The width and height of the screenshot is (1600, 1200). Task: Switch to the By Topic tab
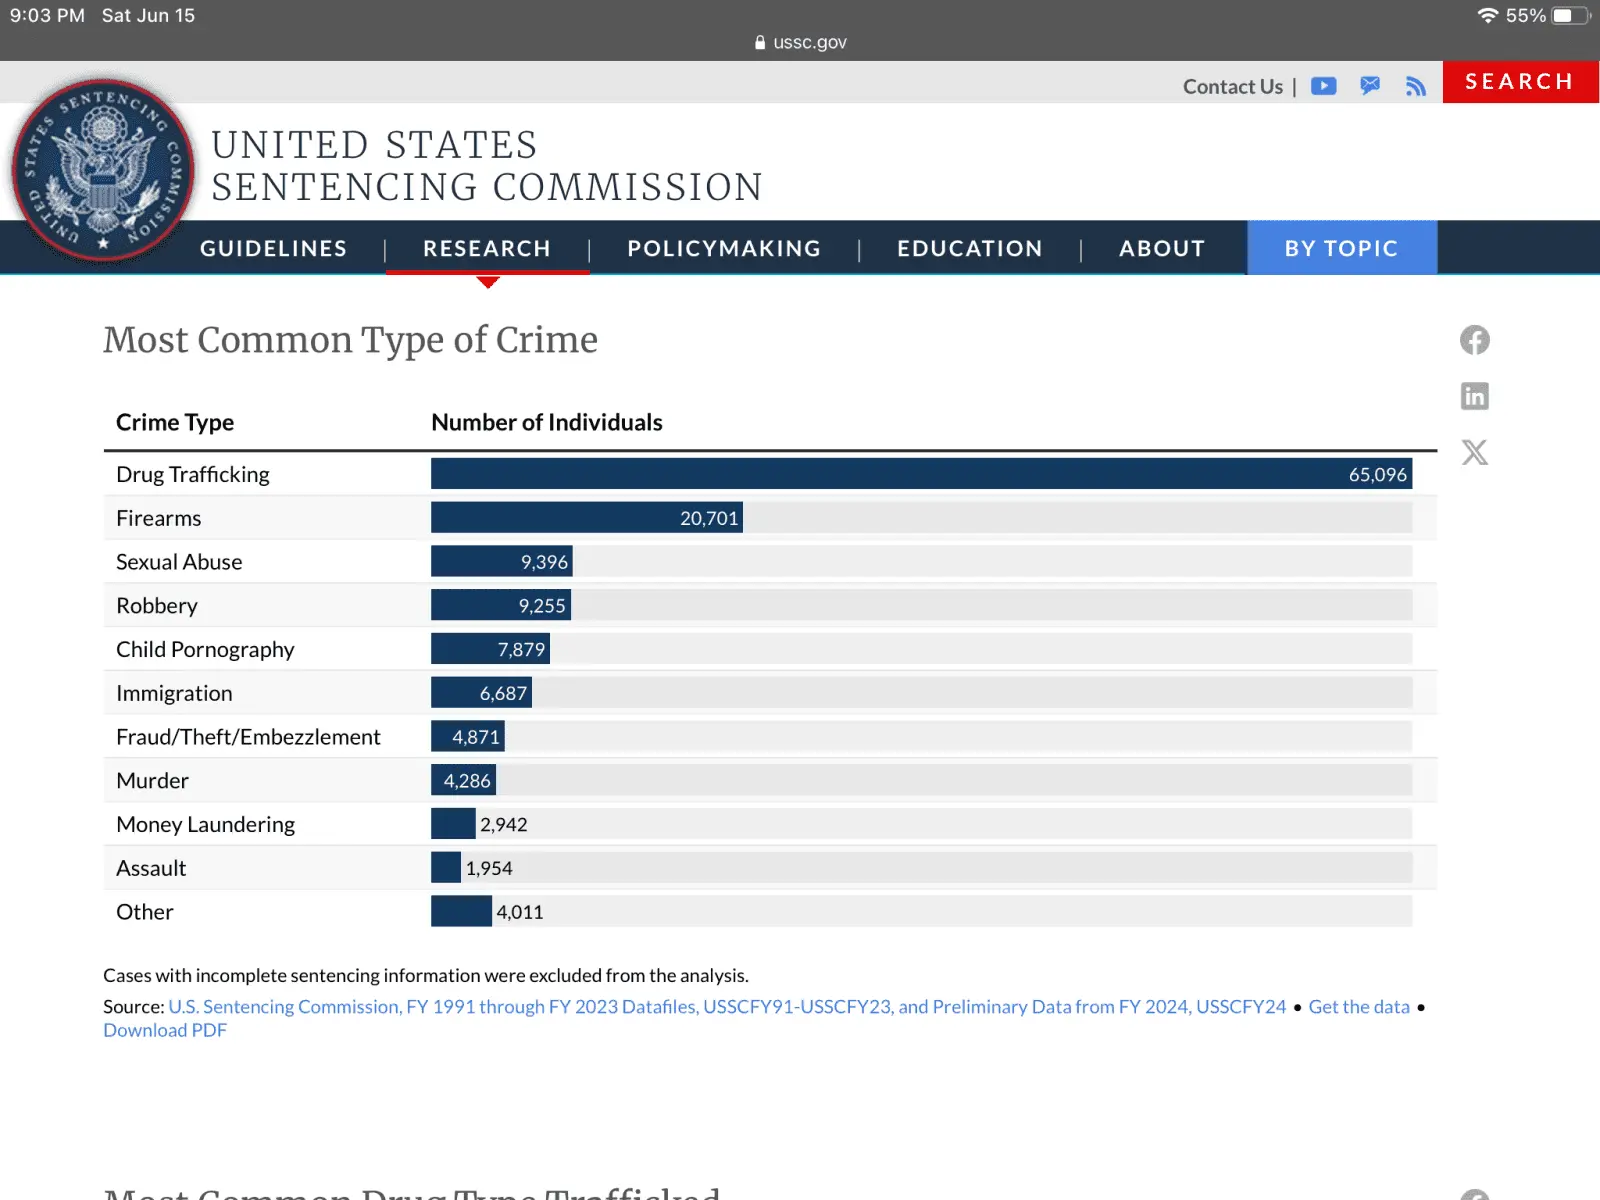coord(1341,248)
